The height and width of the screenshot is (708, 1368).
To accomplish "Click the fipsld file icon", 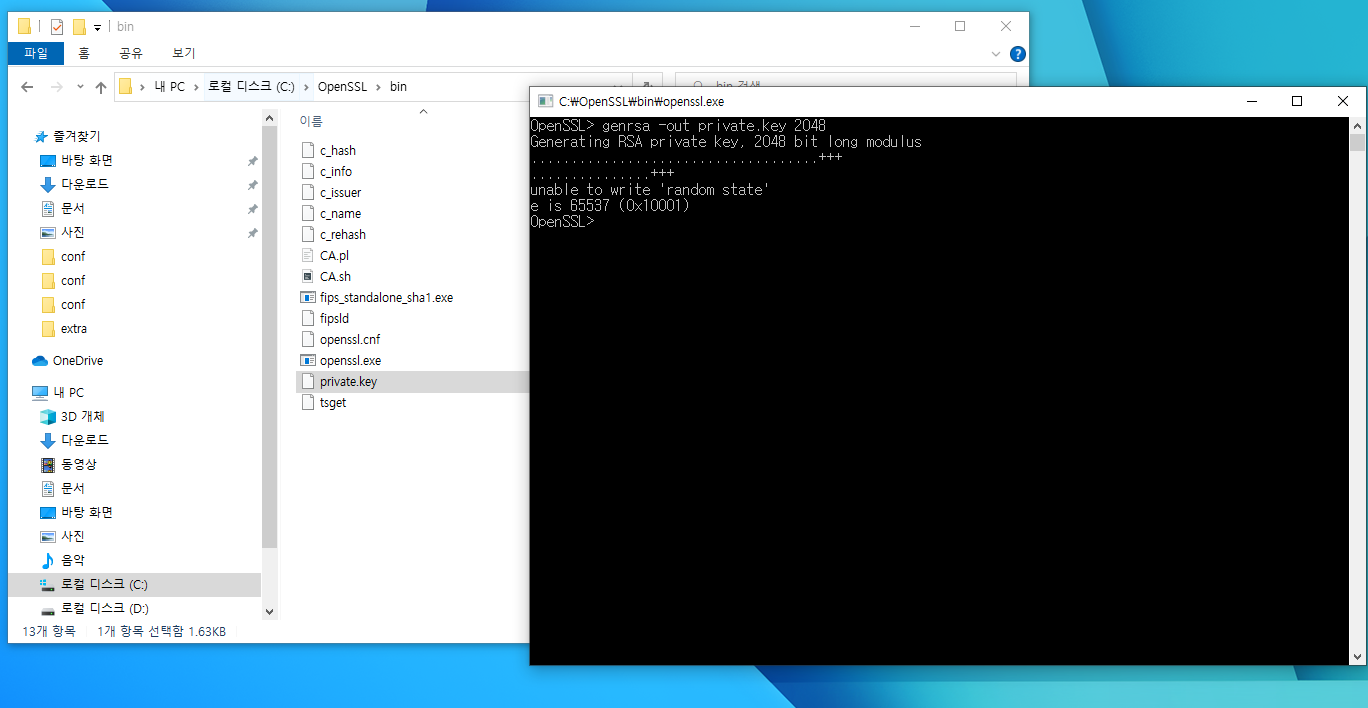I will pyautogui.click(x=308, y=318).
